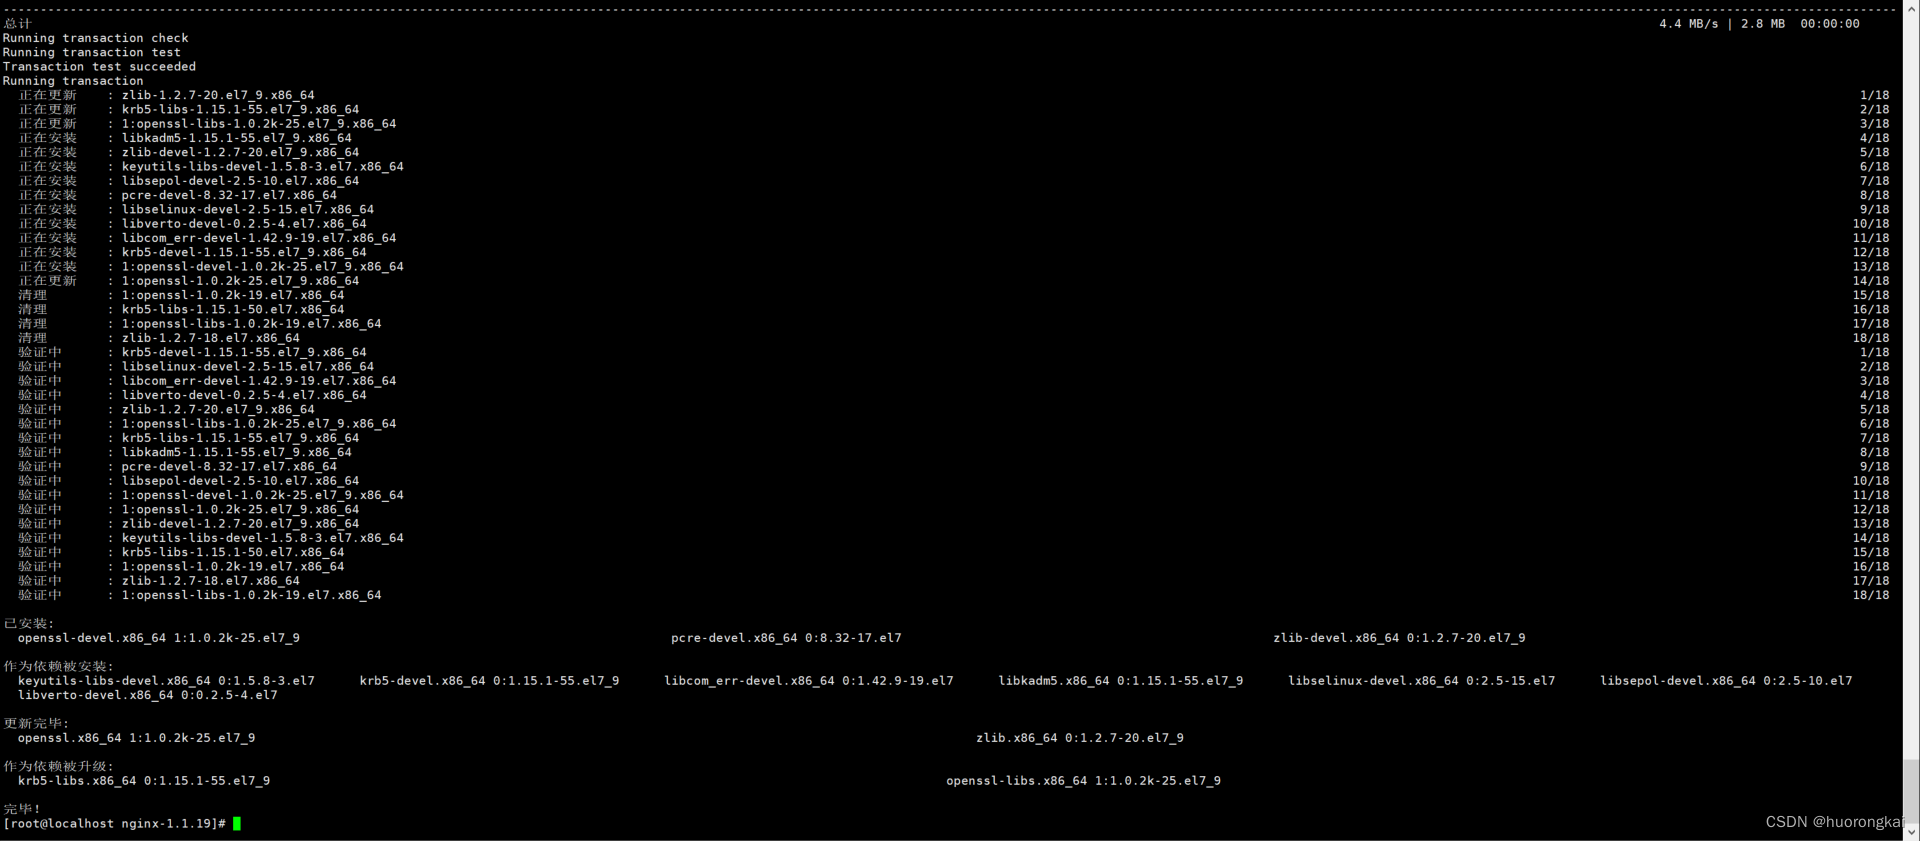Click the 正在更新 row for krb5-libs-1.15.1-55.el7_9.x86_64

click(x=953, y=109)
